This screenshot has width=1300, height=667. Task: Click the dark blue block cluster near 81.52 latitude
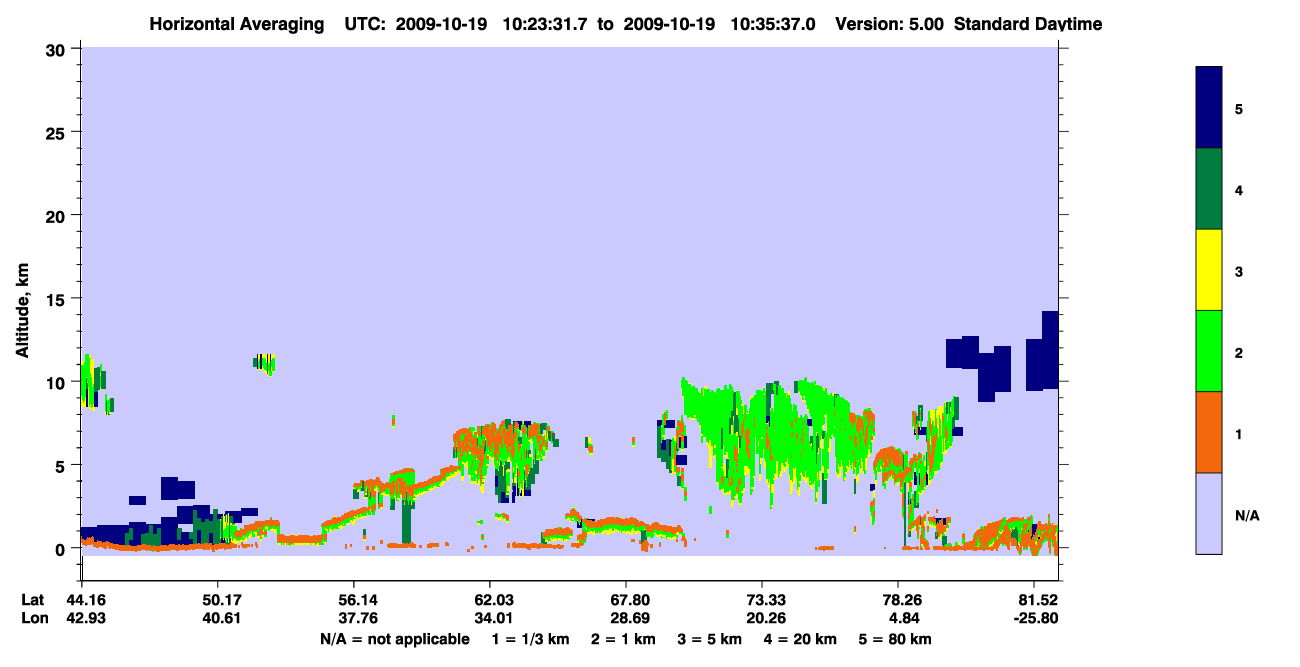click(1002, 358)
